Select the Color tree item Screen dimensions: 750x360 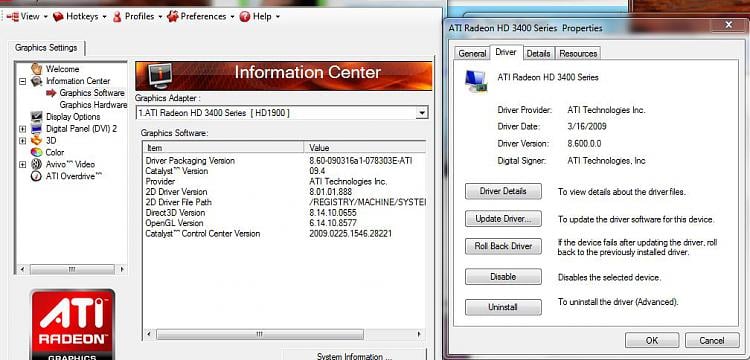(55, 152)
